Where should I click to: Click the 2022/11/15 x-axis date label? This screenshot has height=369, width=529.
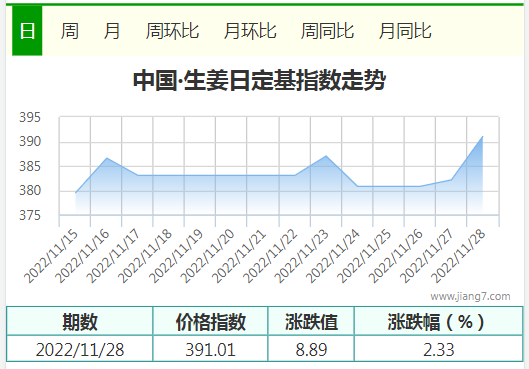(51, 256)
